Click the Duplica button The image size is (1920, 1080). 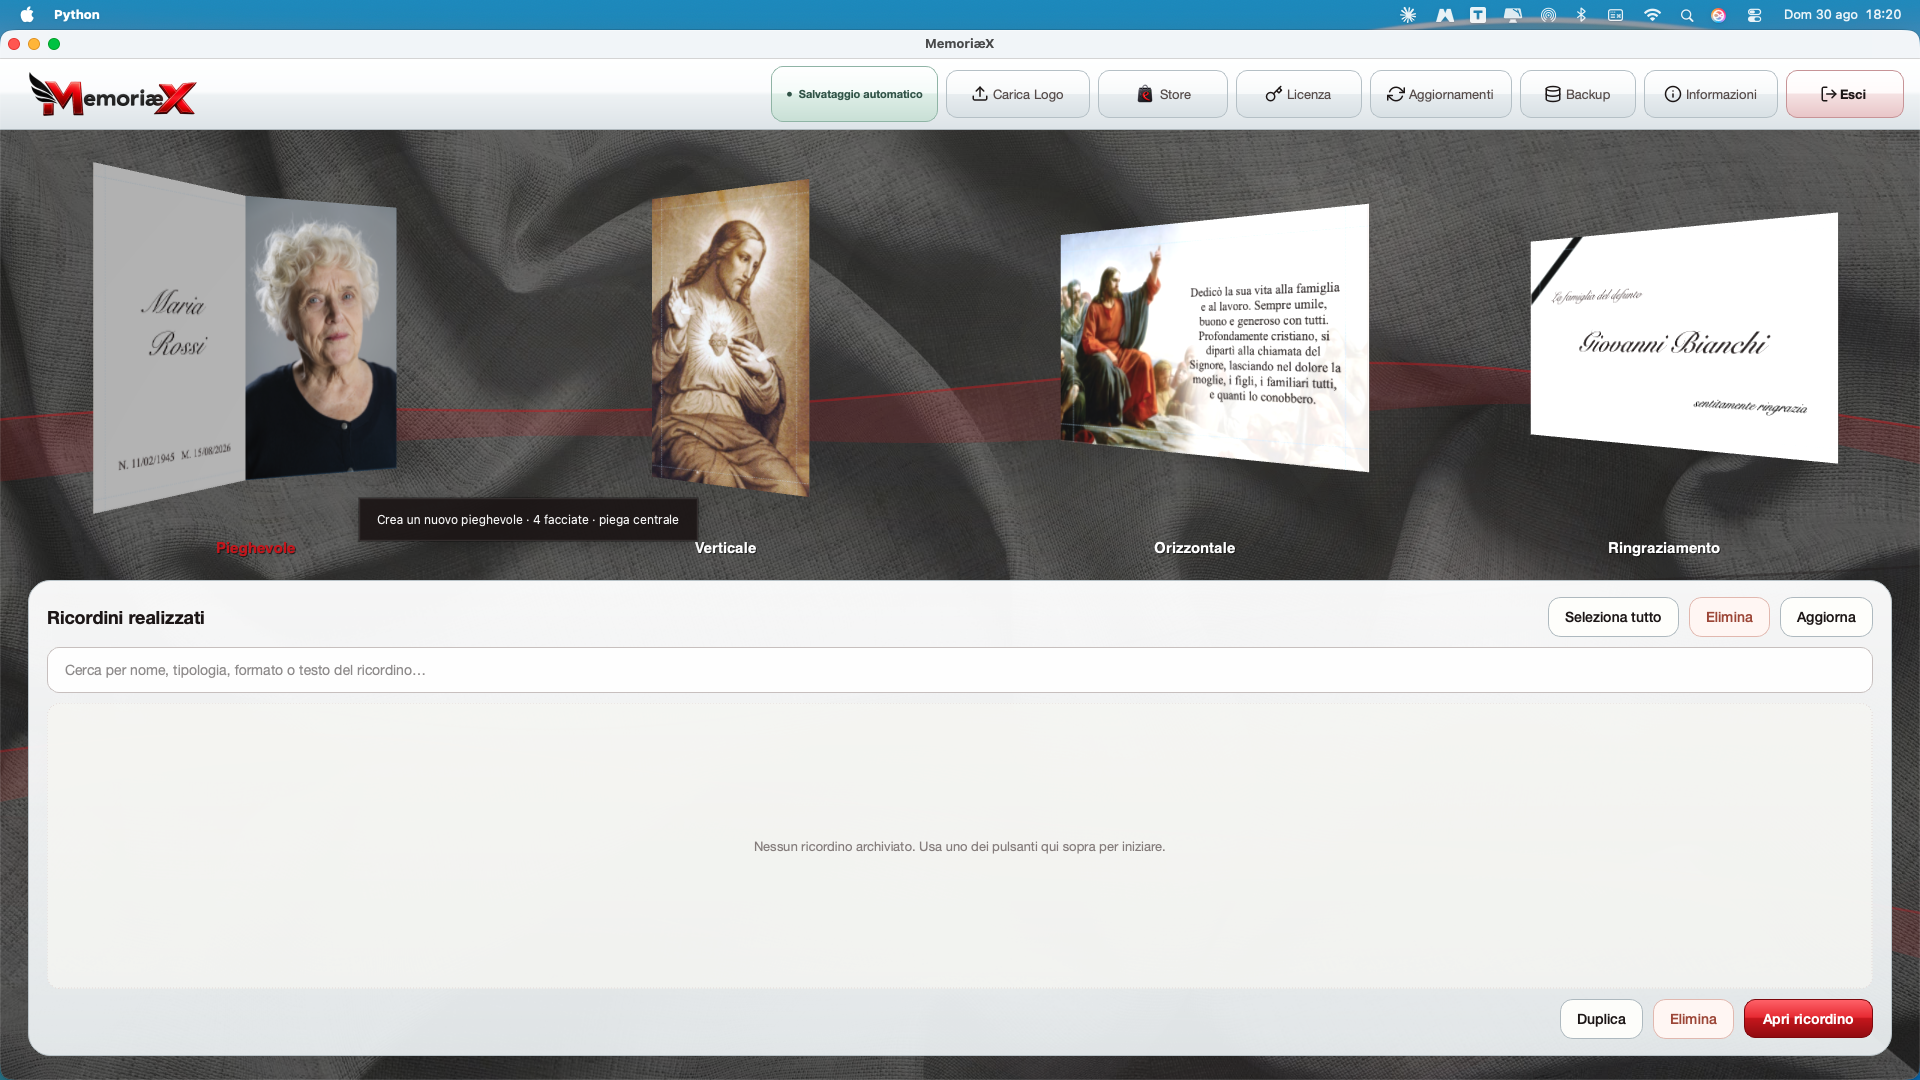point(1601,1019)
